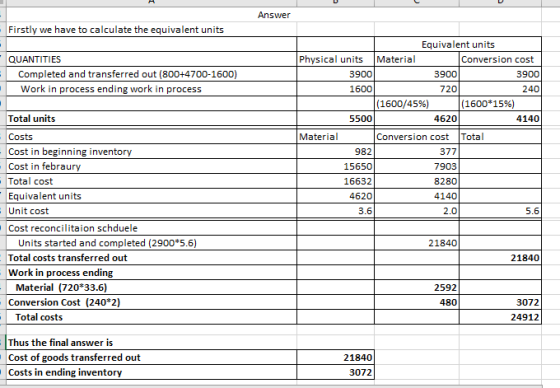The image size is (560, 388).
Task: Select the '(1600*15%)' note cell
Action: (500, 104)
